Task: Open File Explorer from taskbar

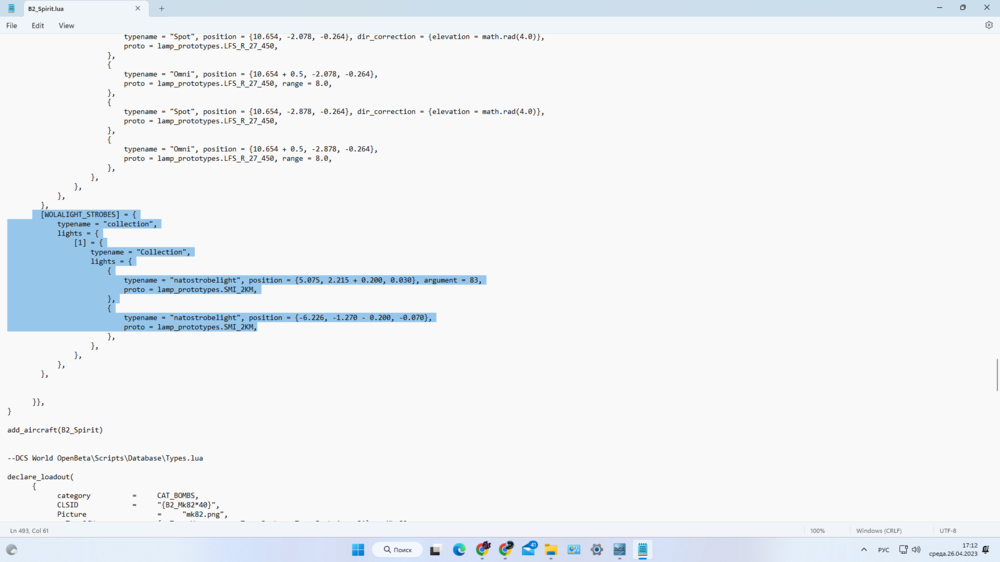Action: 551,550
